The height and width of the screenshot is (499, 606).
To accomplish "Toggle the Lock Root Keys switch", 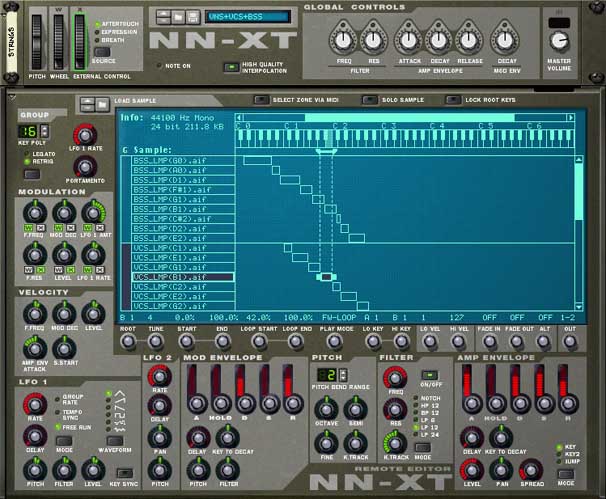I will coord(453,100).
